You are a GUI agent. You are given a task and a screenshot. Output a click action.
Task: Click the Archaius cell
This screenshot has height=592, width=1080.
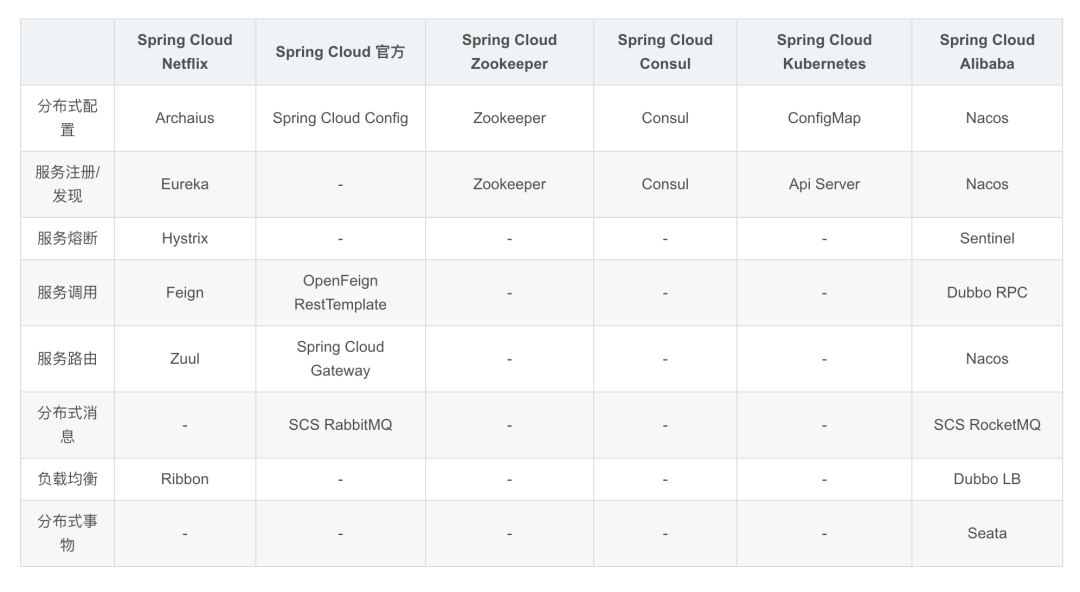tap(185, 118)
